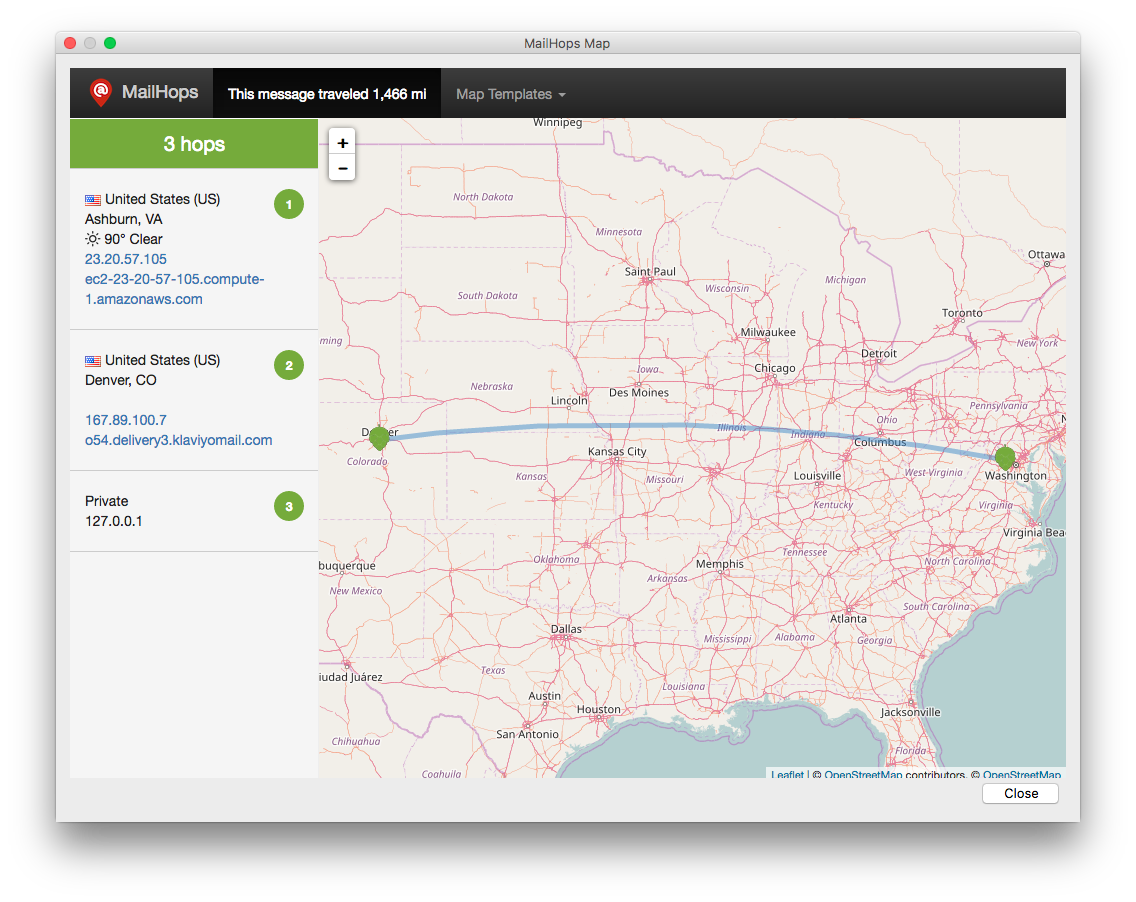Click the Louisville label on the map
This screenshot has width=1136, height=902.
817,476
